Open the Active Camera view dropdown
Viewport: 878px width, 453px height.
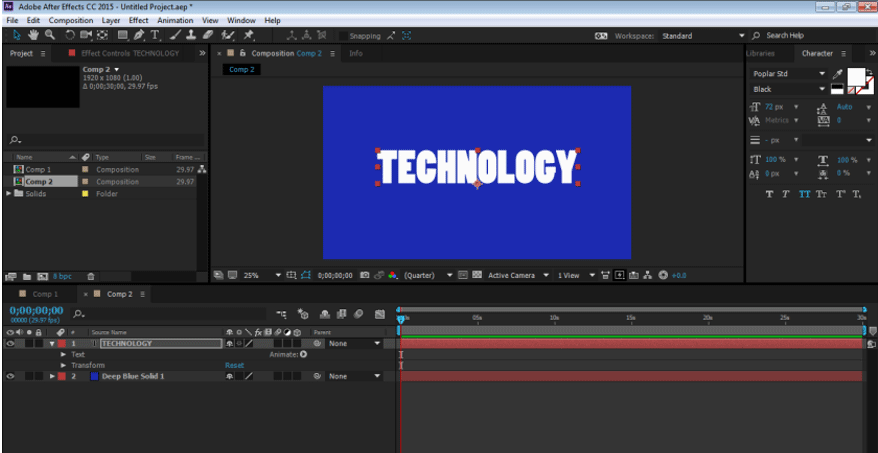click(518, 275)
